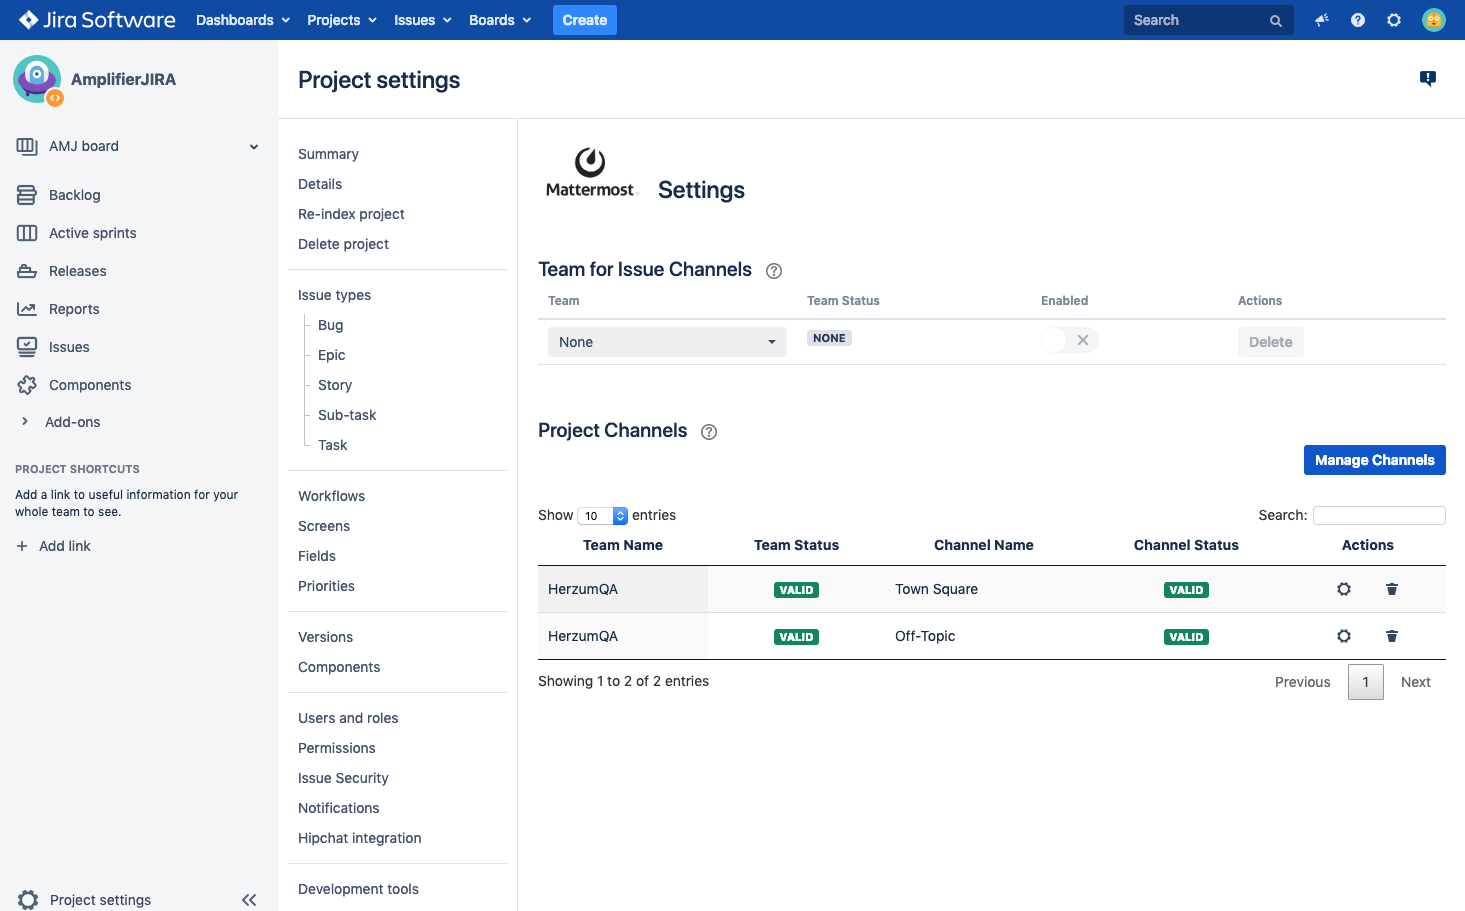Click the notifications megaphone icon
The image size is (1465, 911).
[1321, 20]
